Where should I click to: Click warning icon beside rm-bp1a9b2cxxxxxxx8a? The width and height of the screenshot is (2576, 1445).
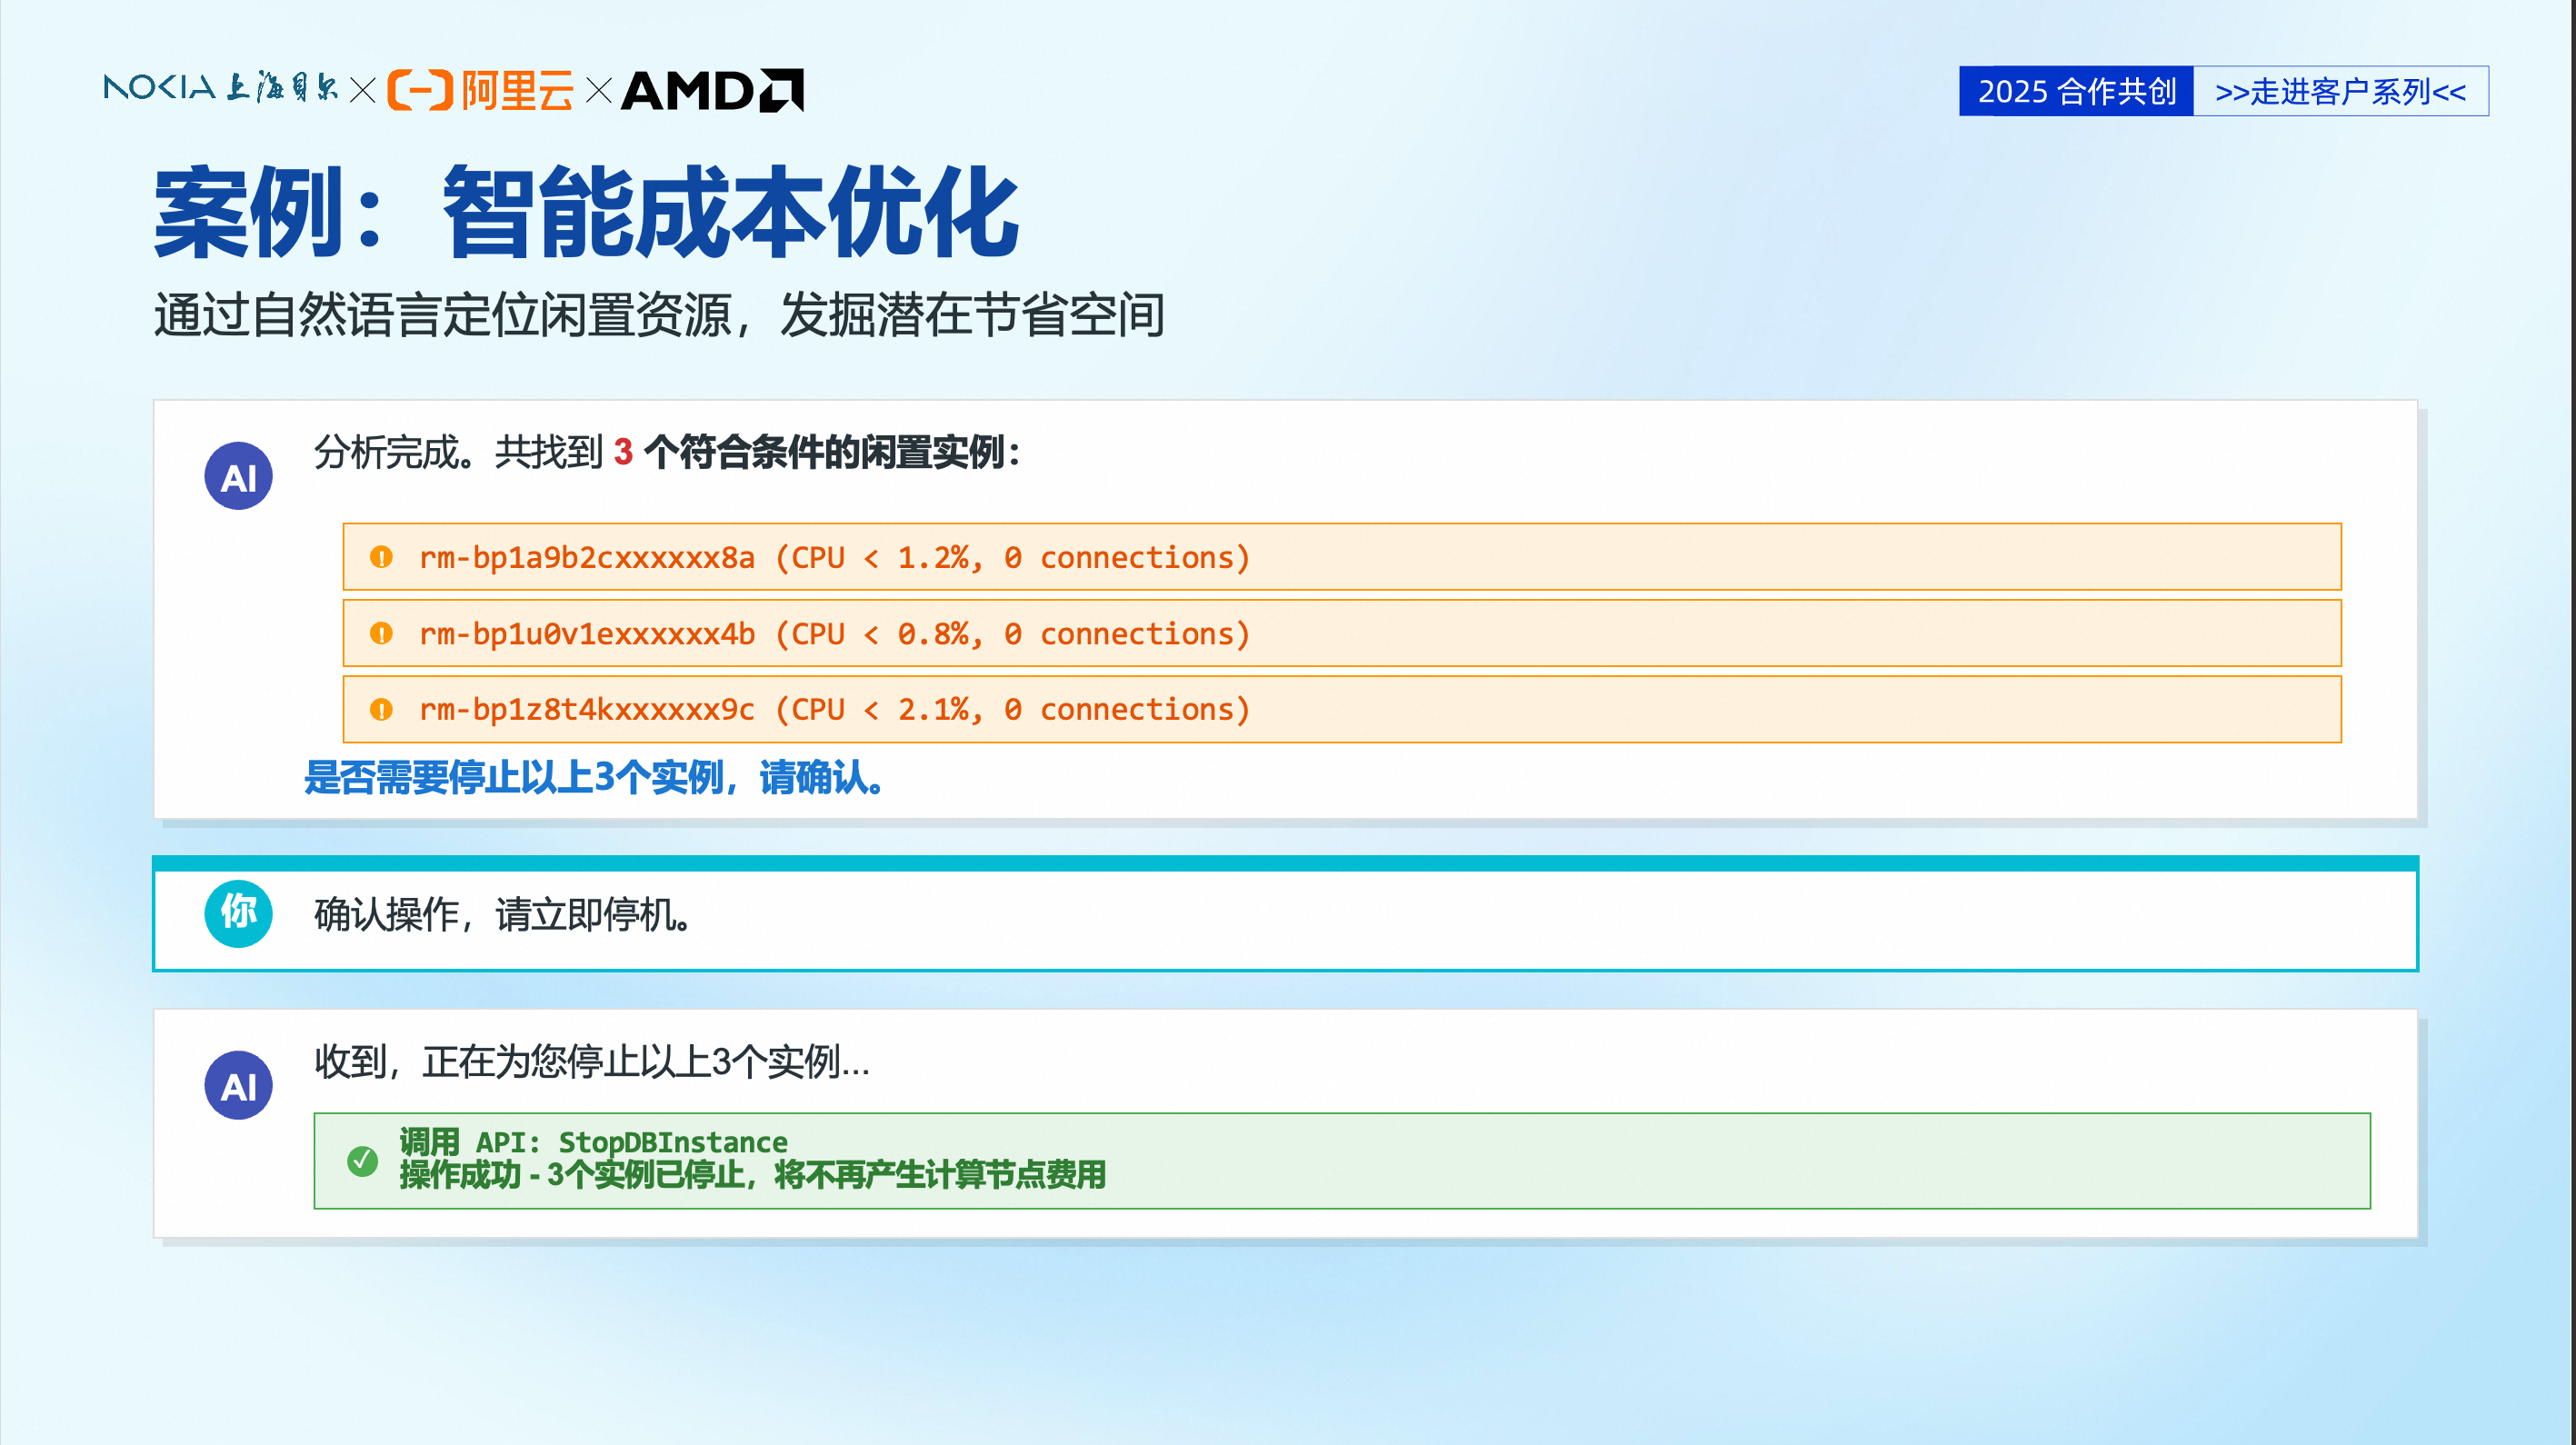click(381, 557)
